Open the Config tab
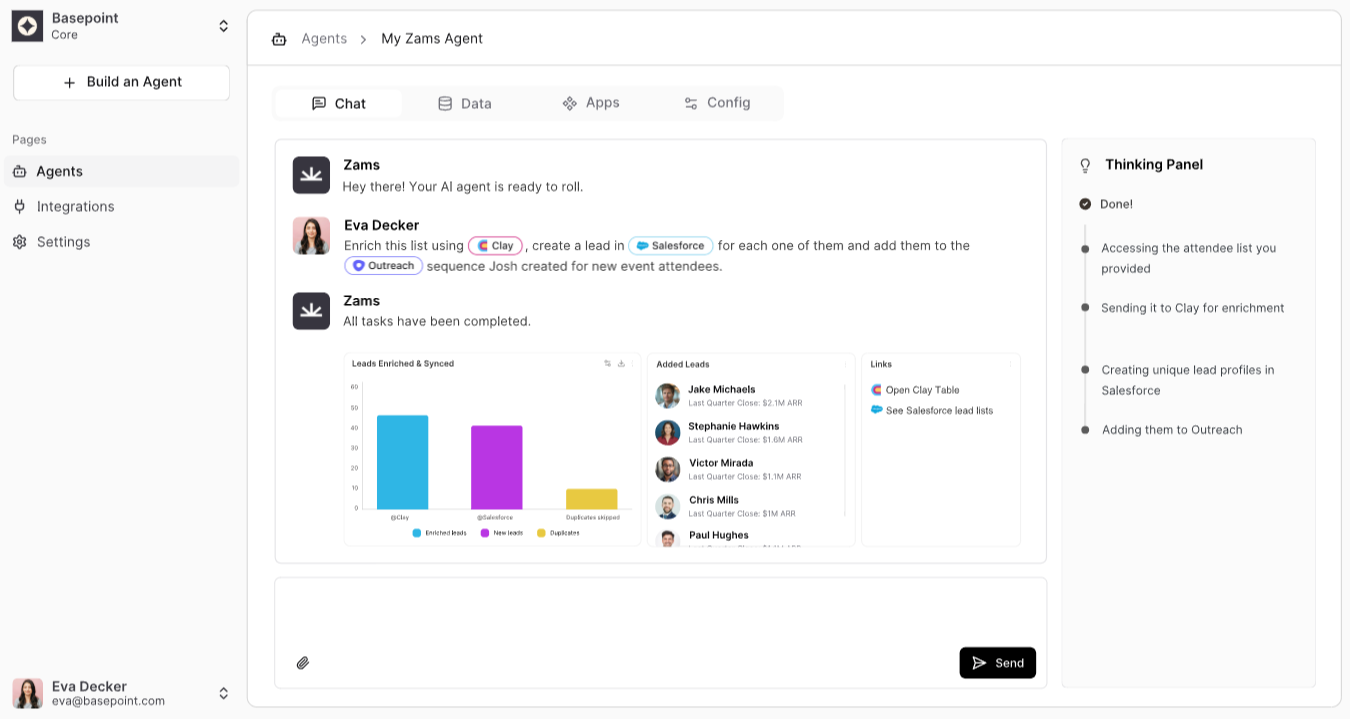The height and width of the screenshot is (719, 1350). [x=717, y=103]
